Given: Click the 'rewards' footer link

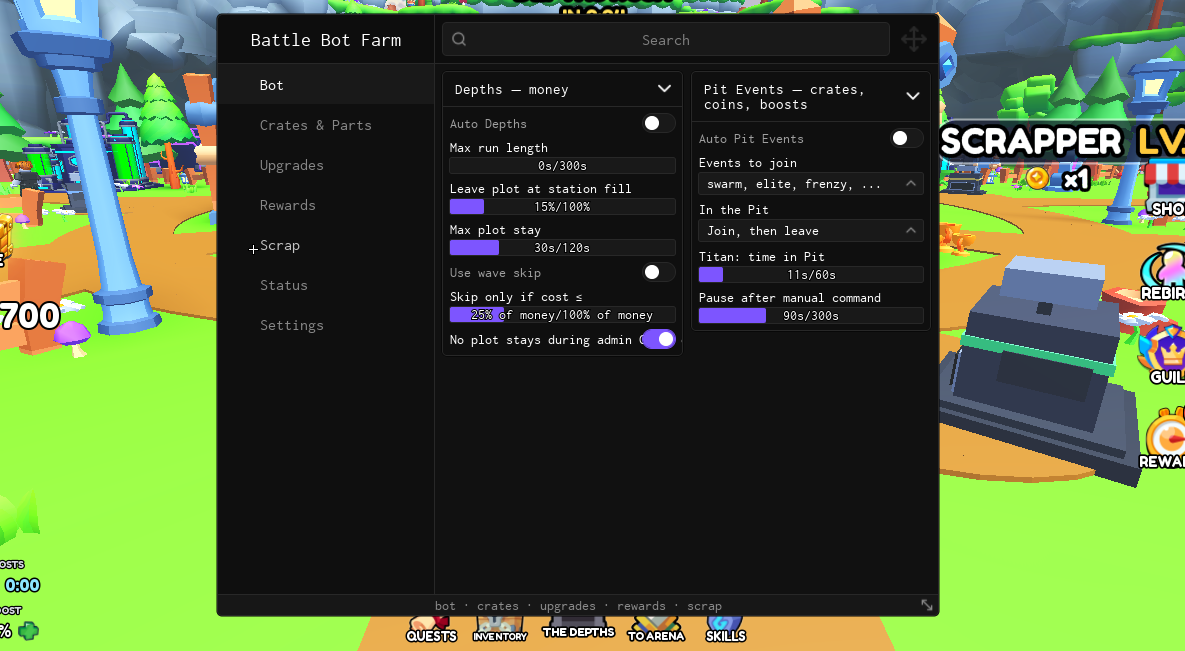Looking at the screenshot, I should point(641,606).
